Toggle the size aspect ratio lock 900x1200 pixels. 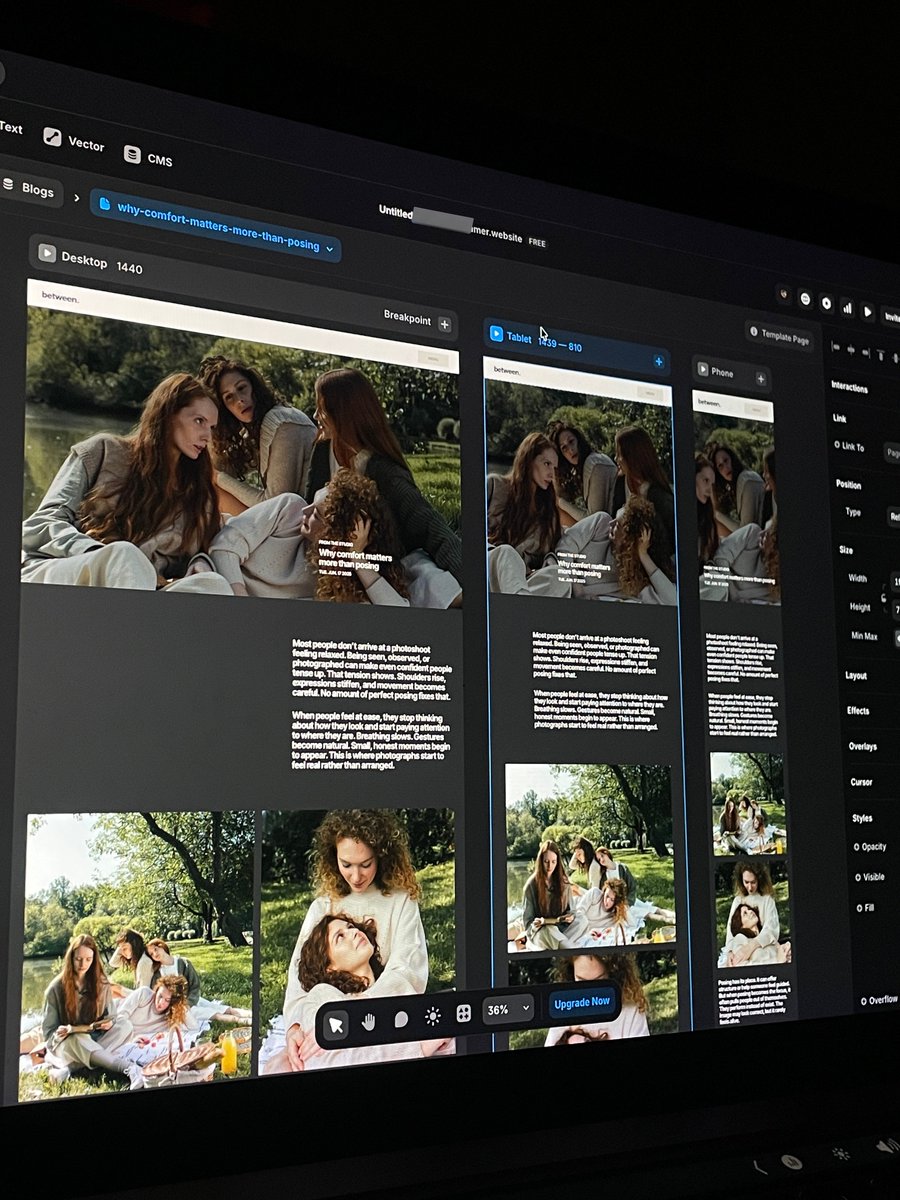pos(883,597)
